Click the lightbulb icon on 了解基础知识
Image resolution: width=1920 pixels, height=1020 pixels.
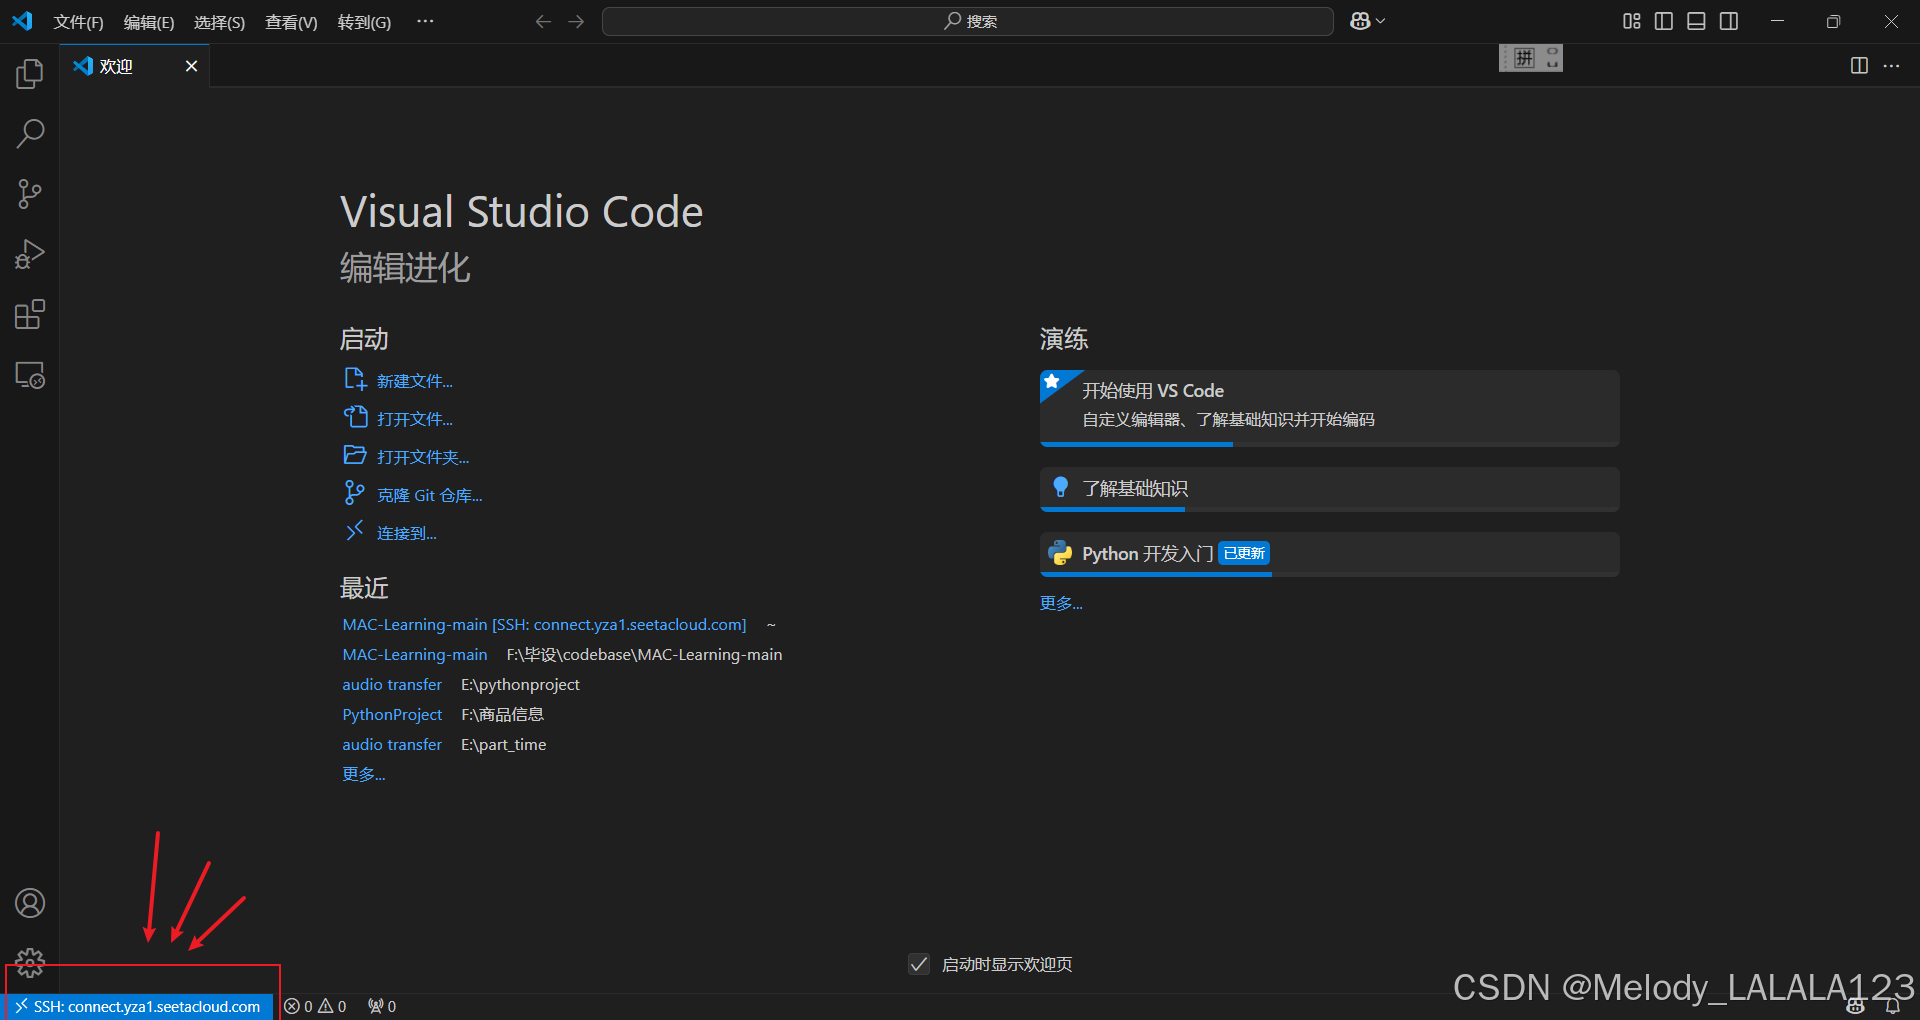[1061, 487]
